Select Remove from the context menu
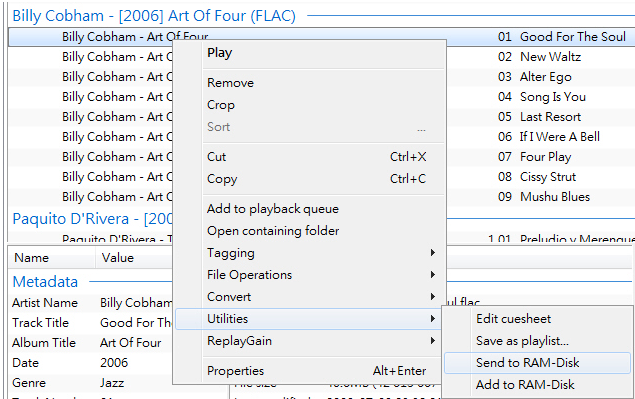 pos(310,83)
